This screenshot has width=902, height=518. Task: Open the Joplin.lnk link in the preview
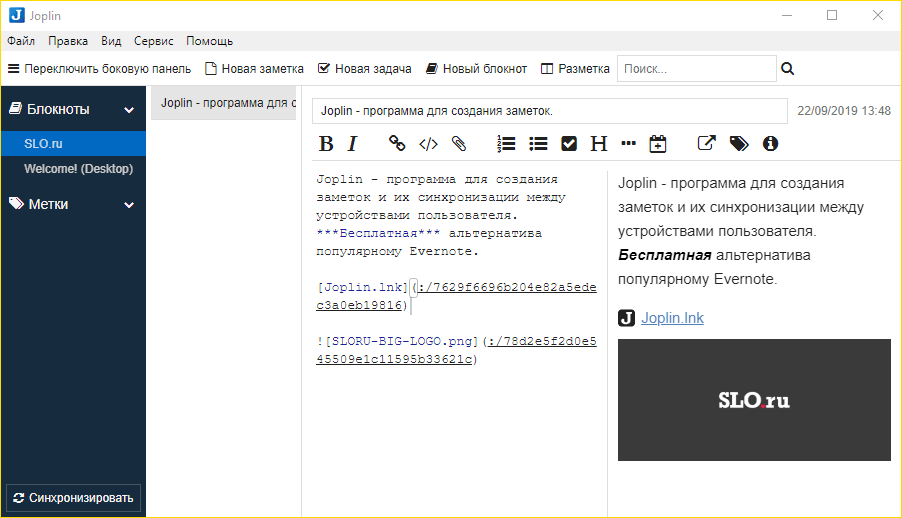pyautogui.click(x=672, y=318)
